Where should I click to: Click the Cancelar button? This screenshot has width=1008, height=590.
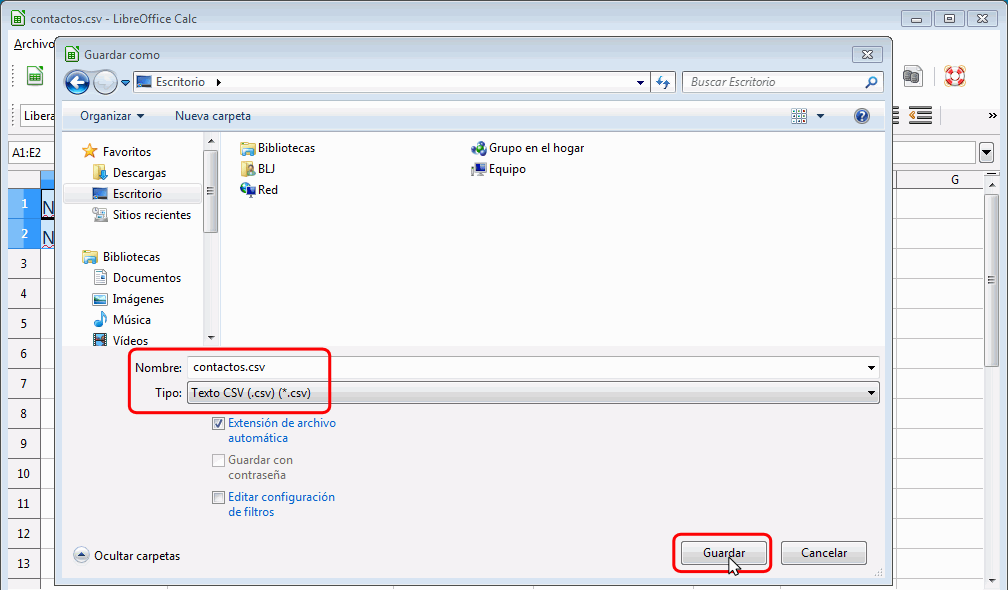824,553
